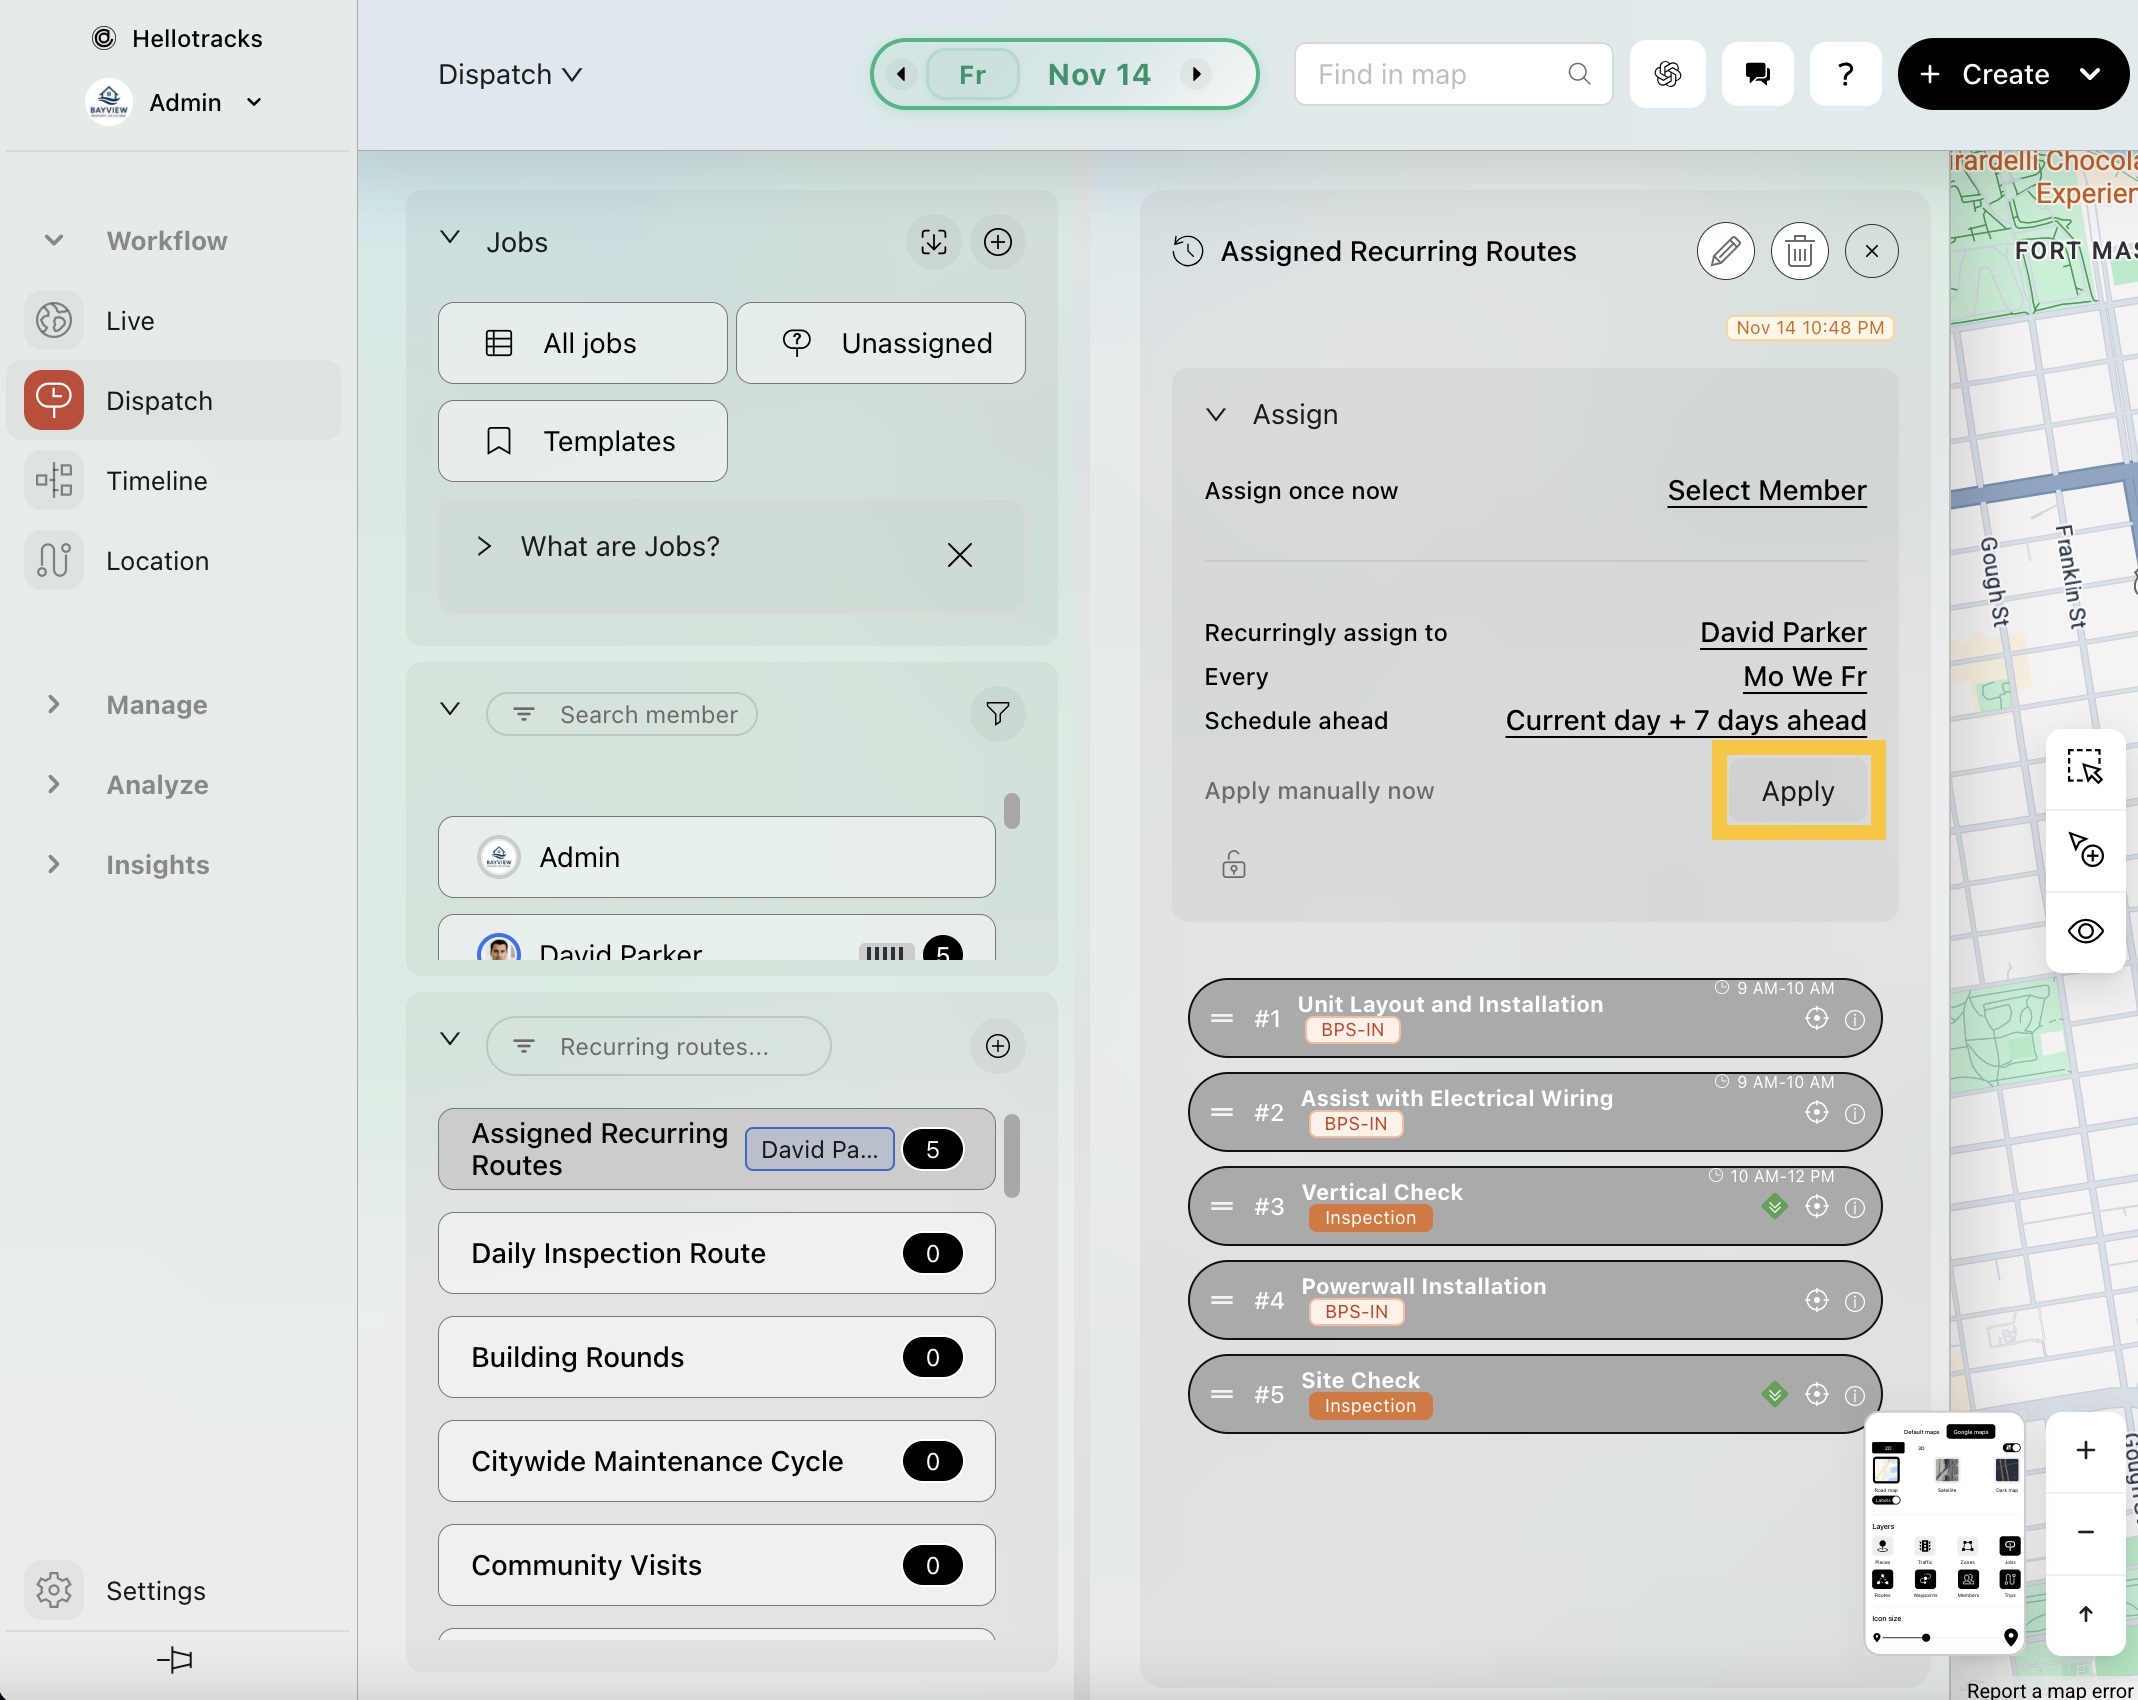
Task: Switch to the Unassigned jobs tab
Action: 880,343
